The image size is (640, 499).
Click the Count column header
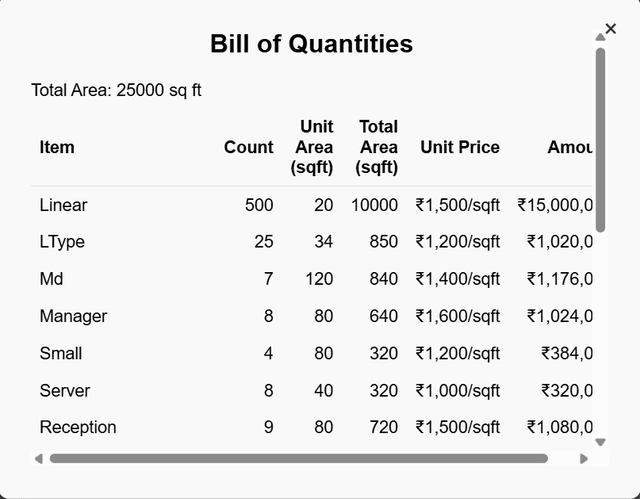[x=249, y=147]
